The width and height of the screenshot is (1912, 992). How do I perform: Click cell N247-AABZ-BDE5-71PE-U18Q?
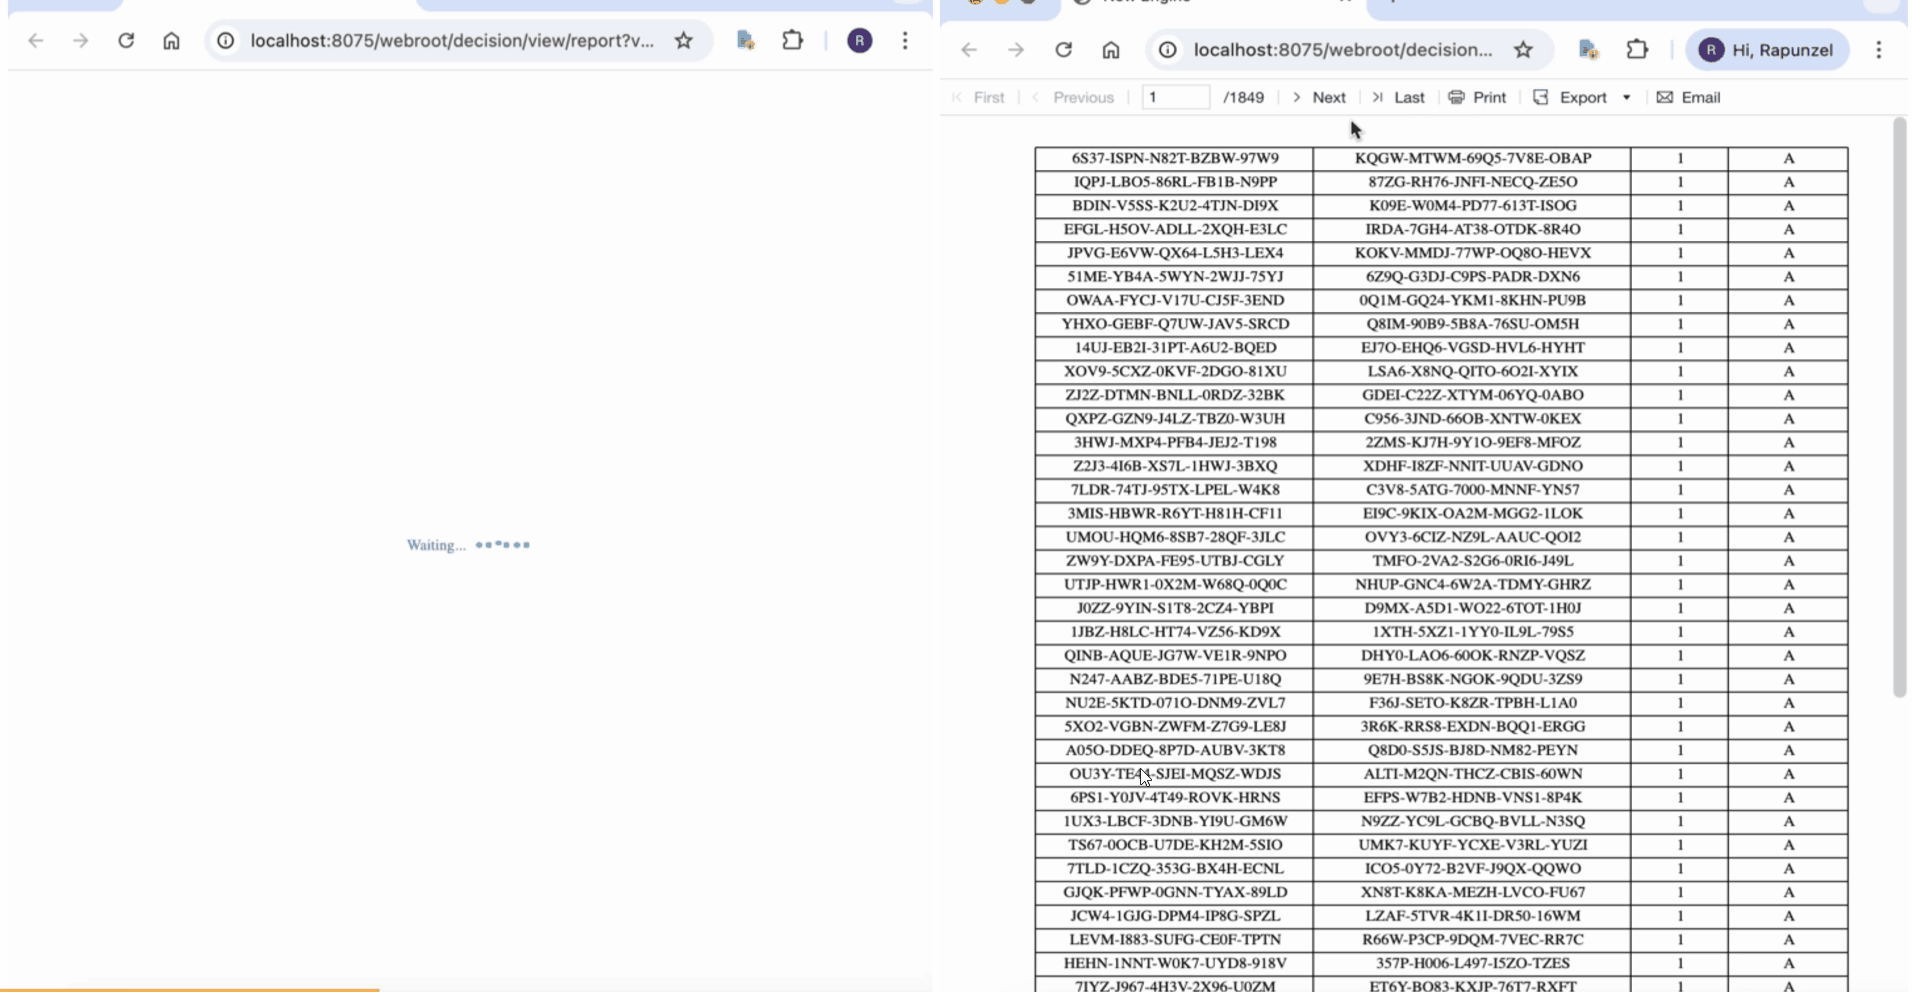tap(1174, 679)
